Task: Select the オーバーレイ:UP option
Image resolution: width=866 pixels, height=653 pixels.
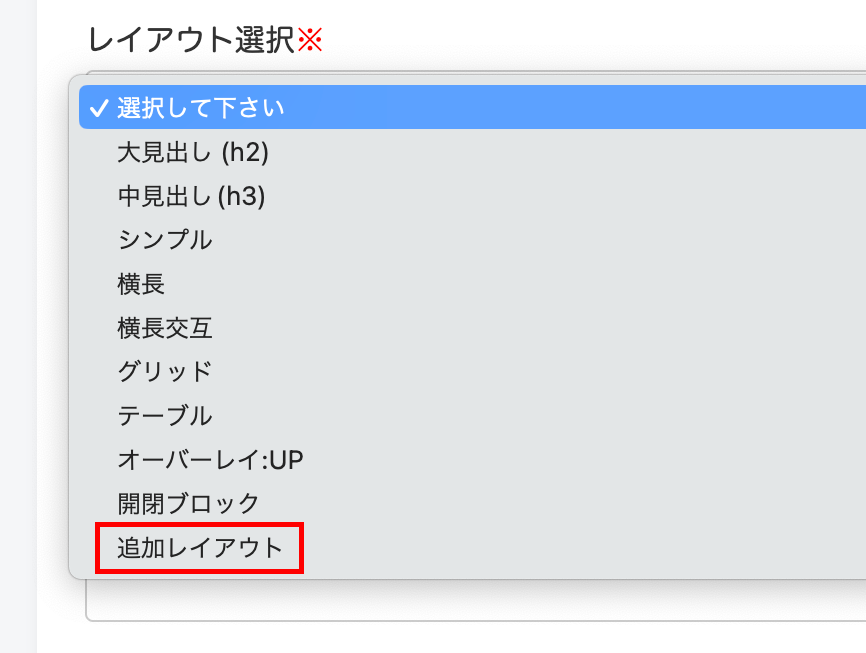Action: pos(210,459)
